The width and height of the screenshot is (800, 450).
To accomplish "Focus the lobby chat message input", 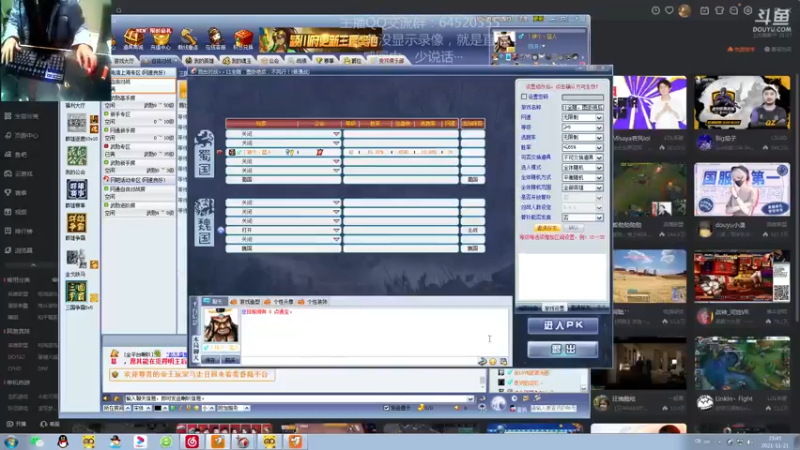I will (299, 398).
